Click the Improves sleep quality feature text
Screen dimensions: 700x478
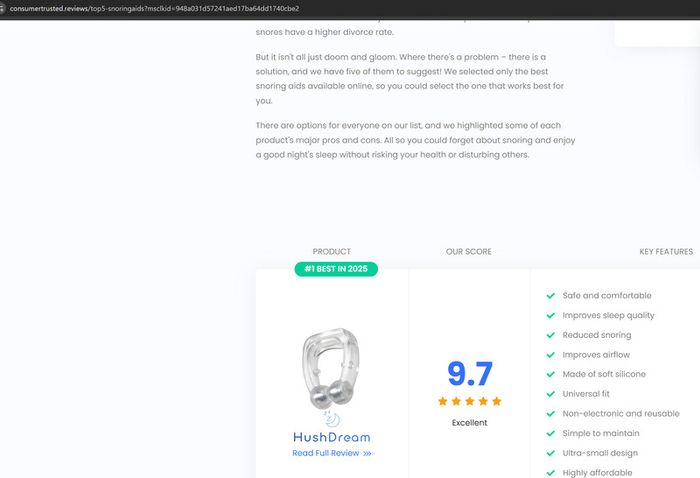(608, 315)
